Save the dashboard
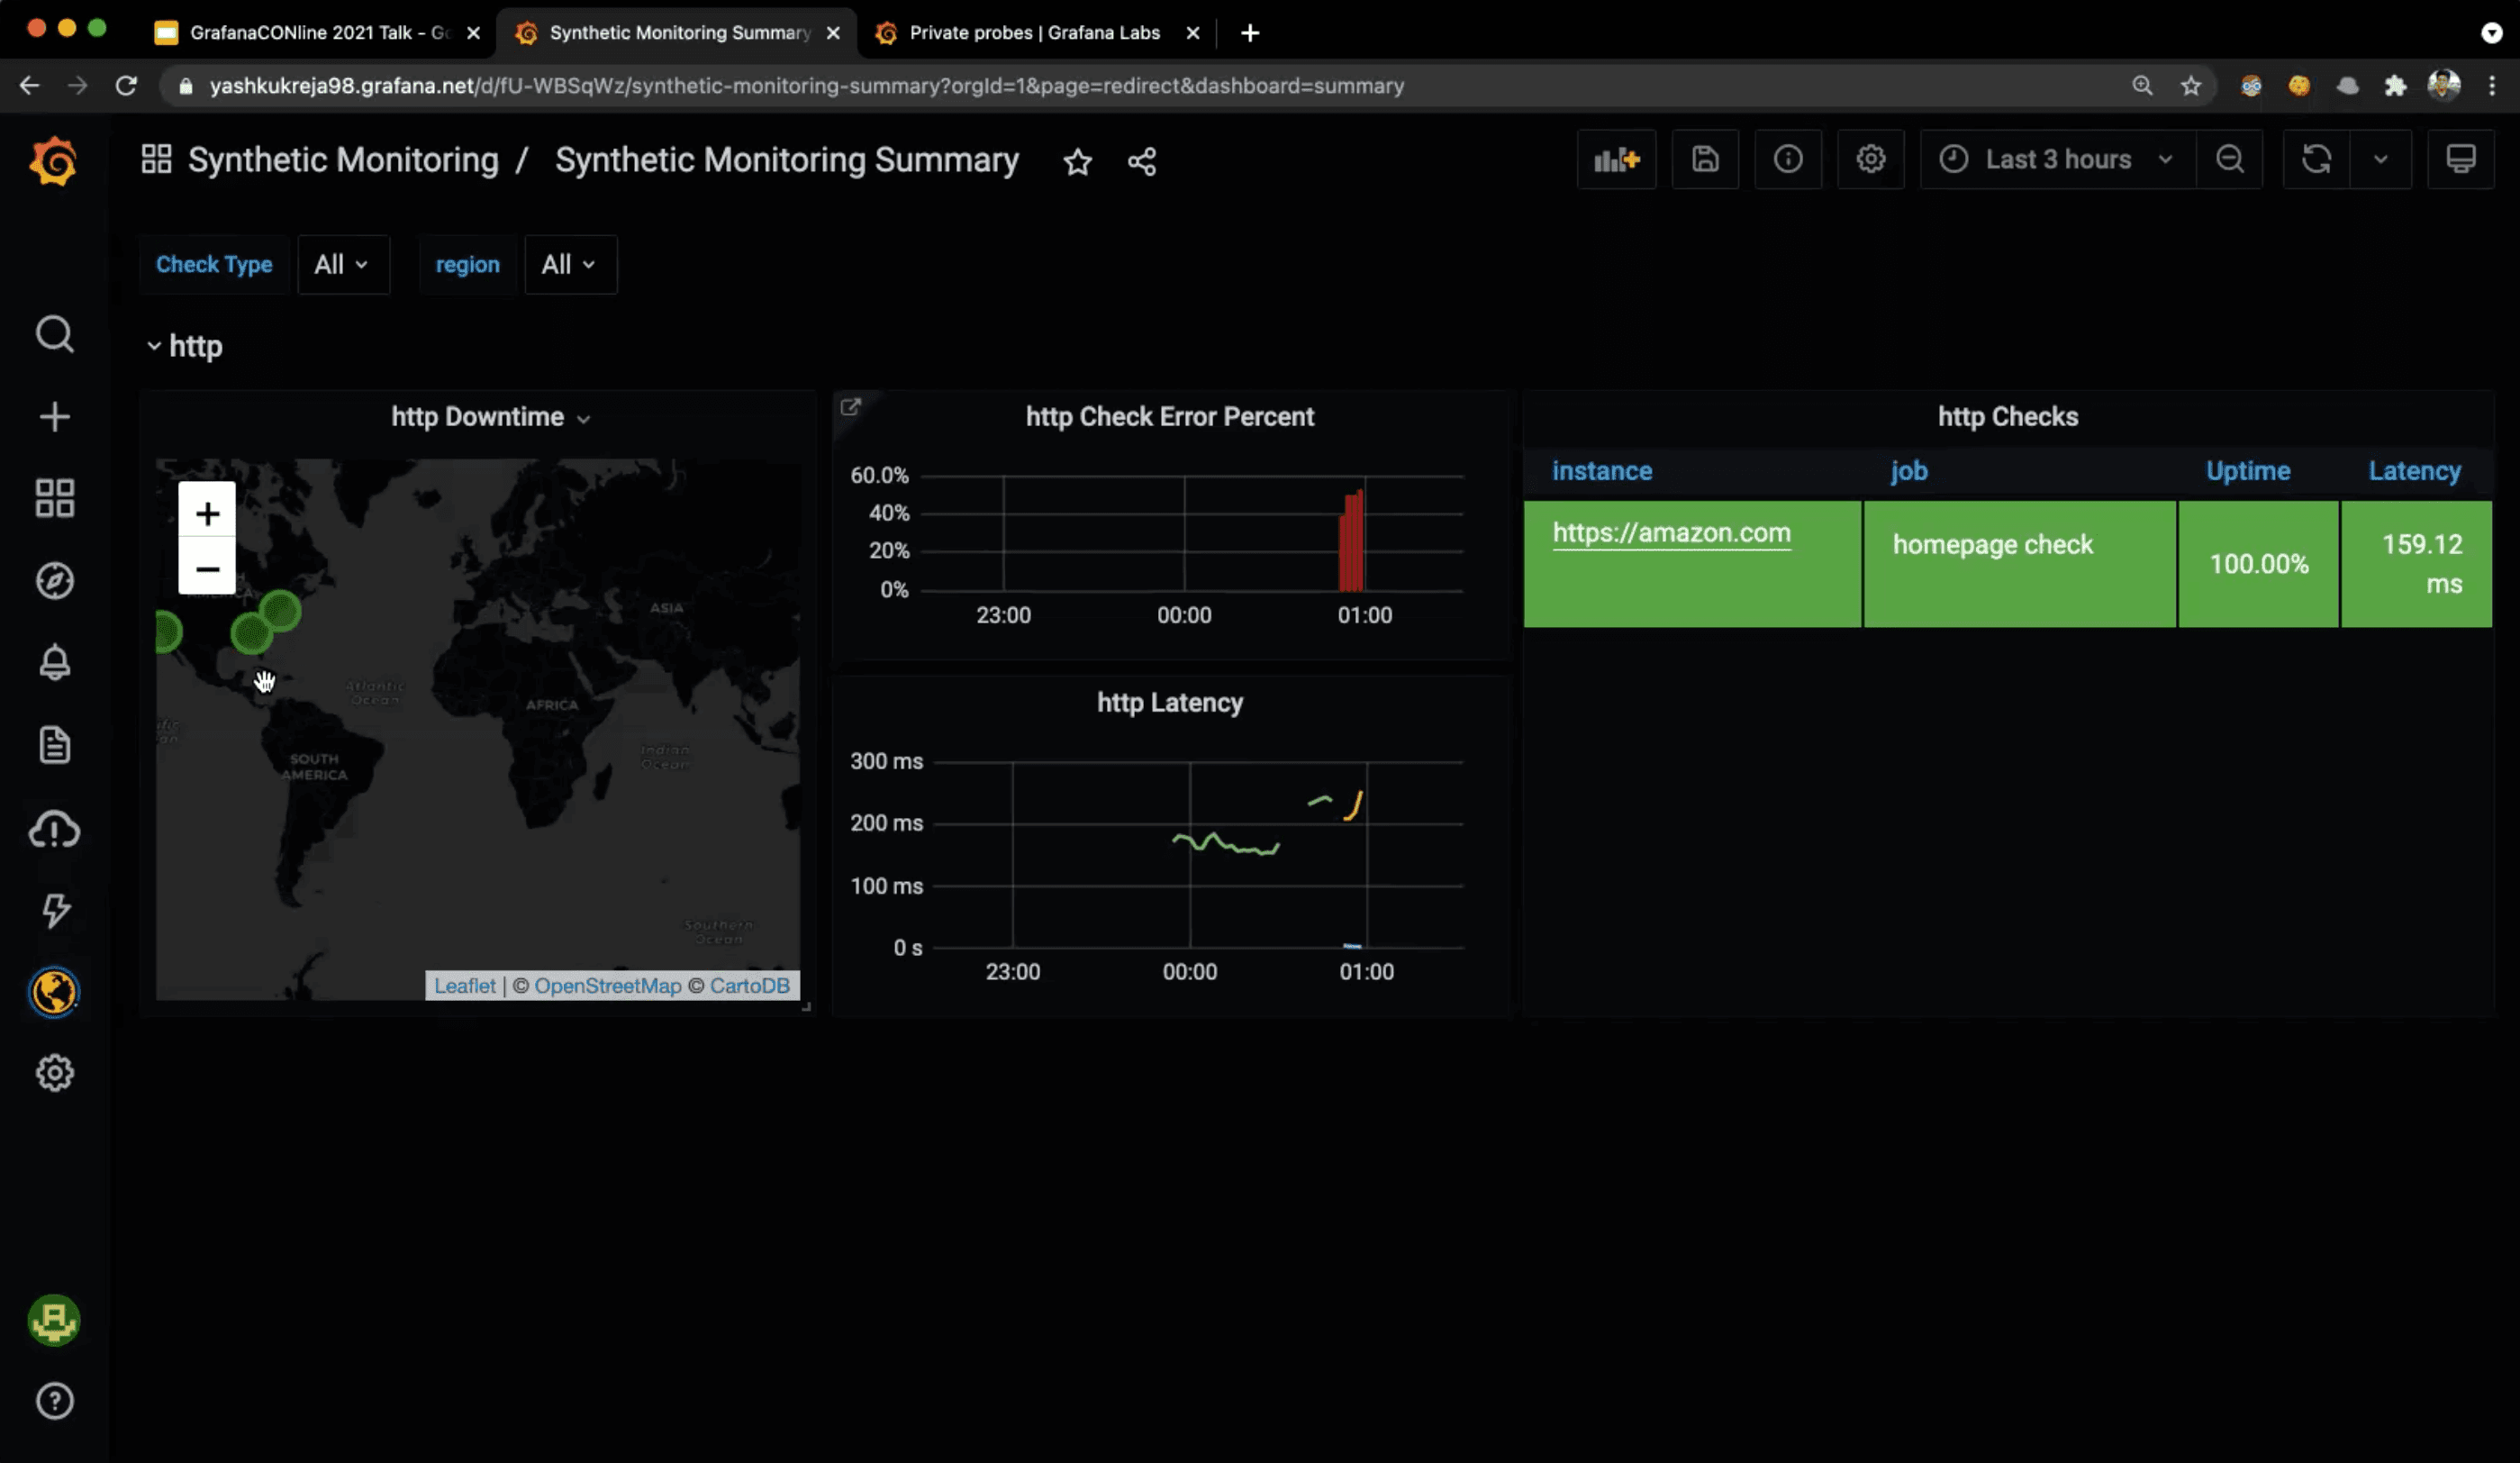This screenshot has height=1463, width=2520. (x=1705, y=160)
